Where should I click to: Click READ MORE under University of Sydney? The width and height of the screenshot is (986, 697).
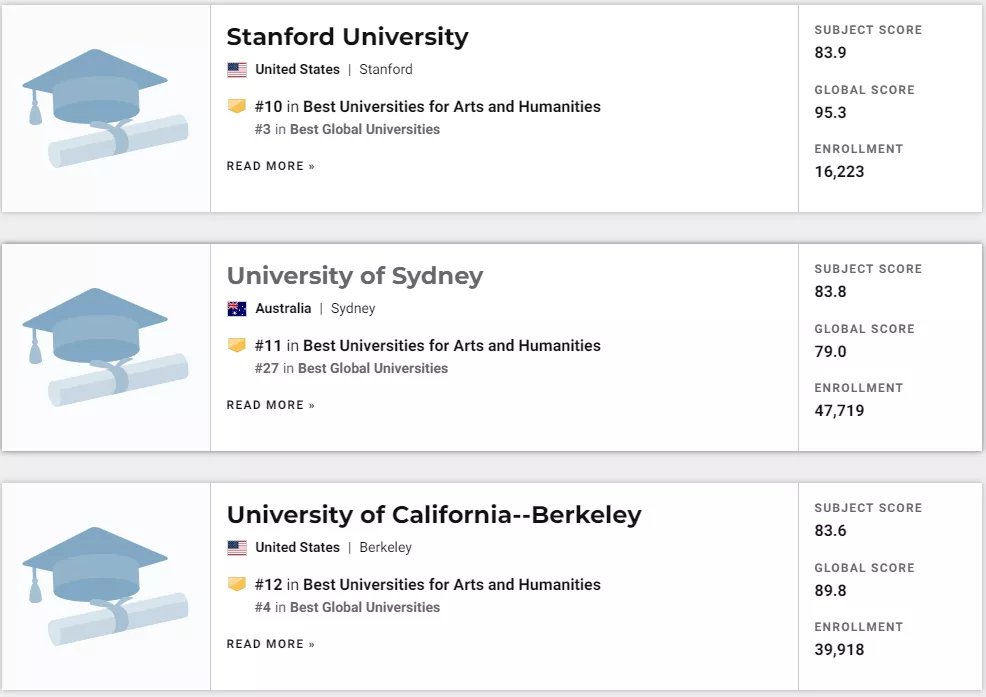pyautogui.click(x=270, y=405)
